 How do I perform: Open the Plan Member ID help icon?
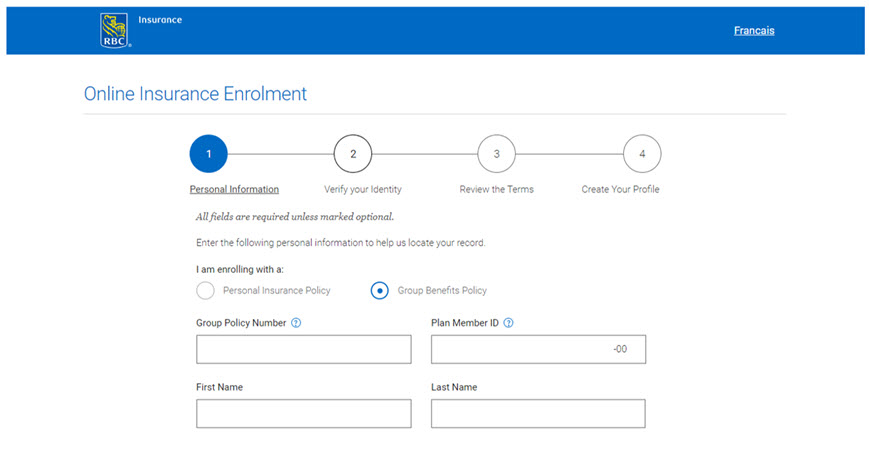(x=508, y=323)
